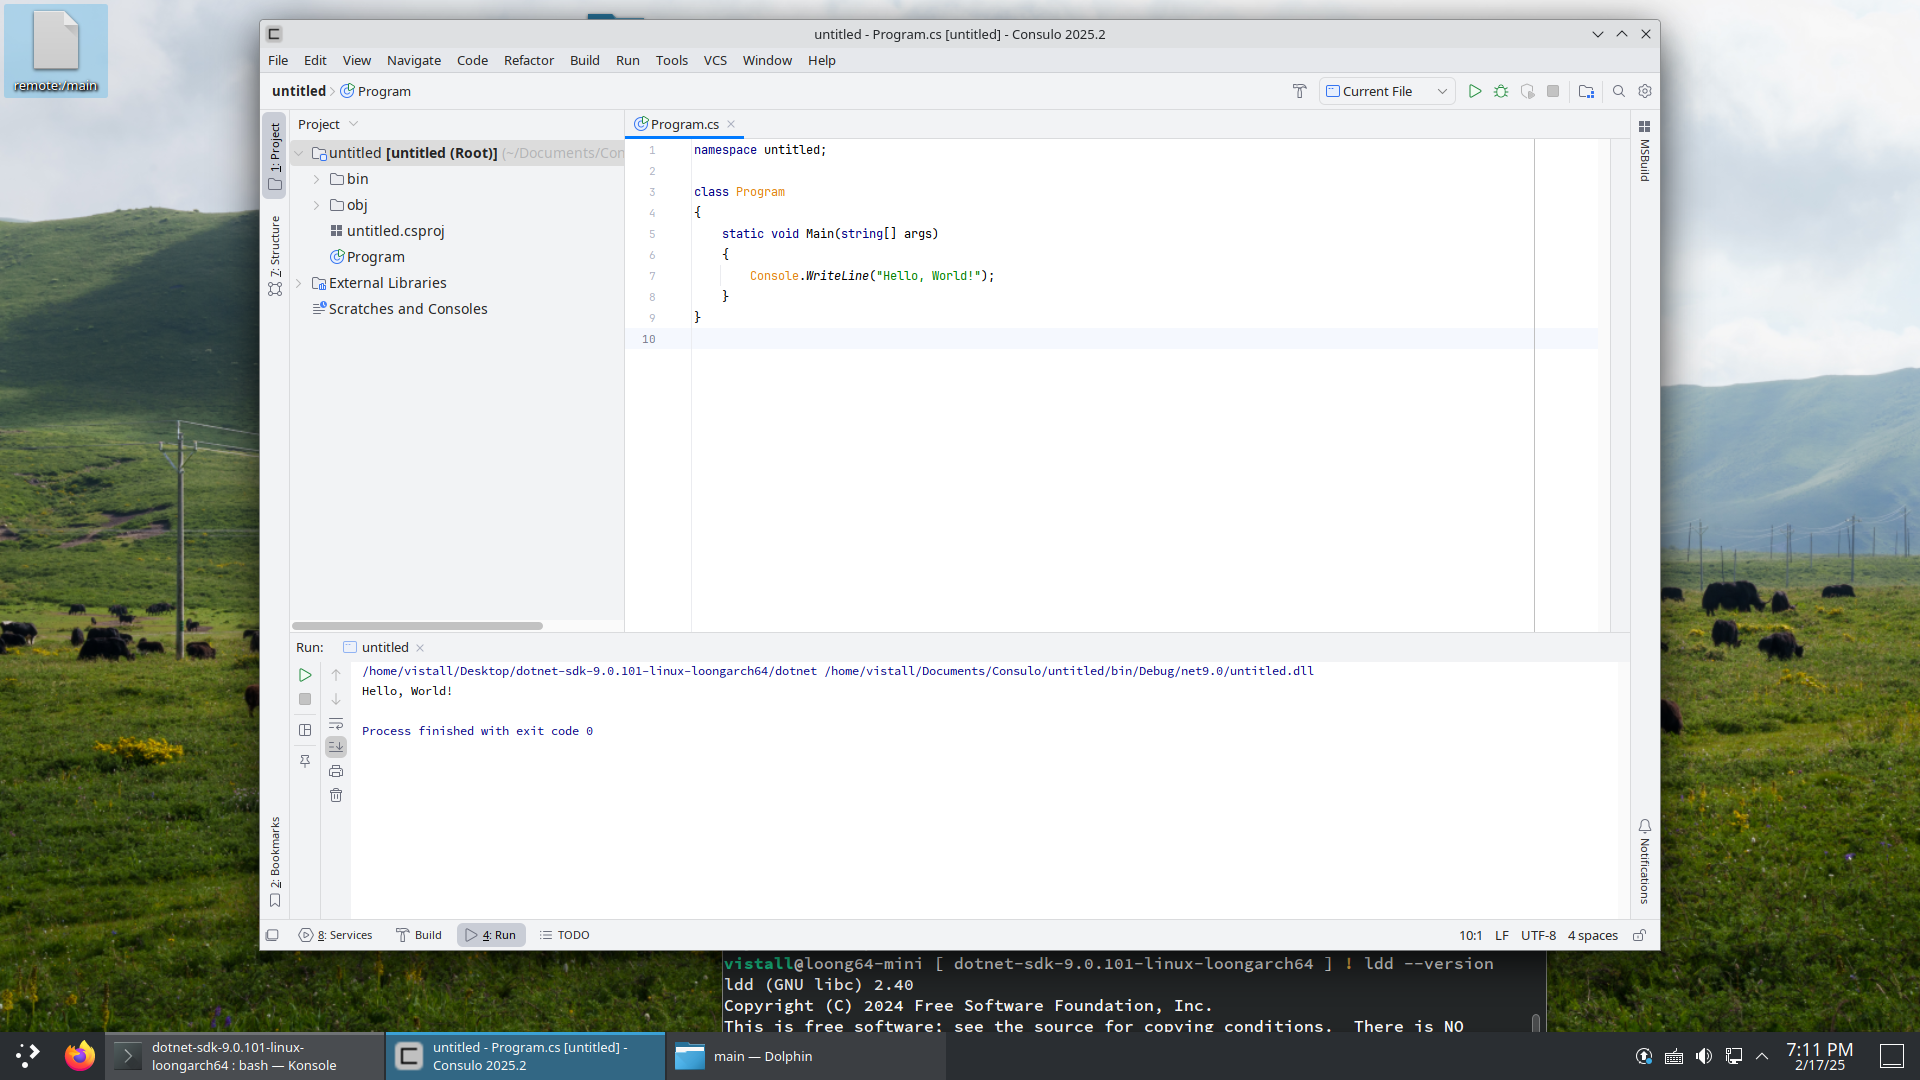
Task: Click the Stop square in Run panel
Action: point(305,699)
